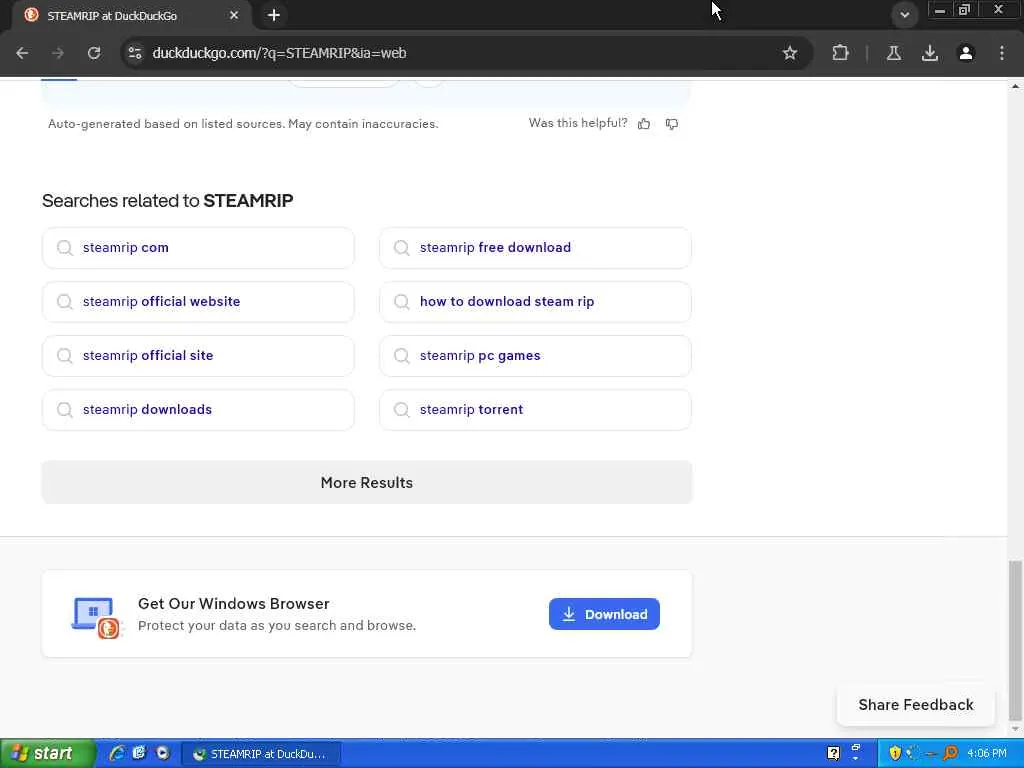This screenshot has width=1024, height=768.
Task: Open the Windows start menu
Action: (x=46, y=754)
